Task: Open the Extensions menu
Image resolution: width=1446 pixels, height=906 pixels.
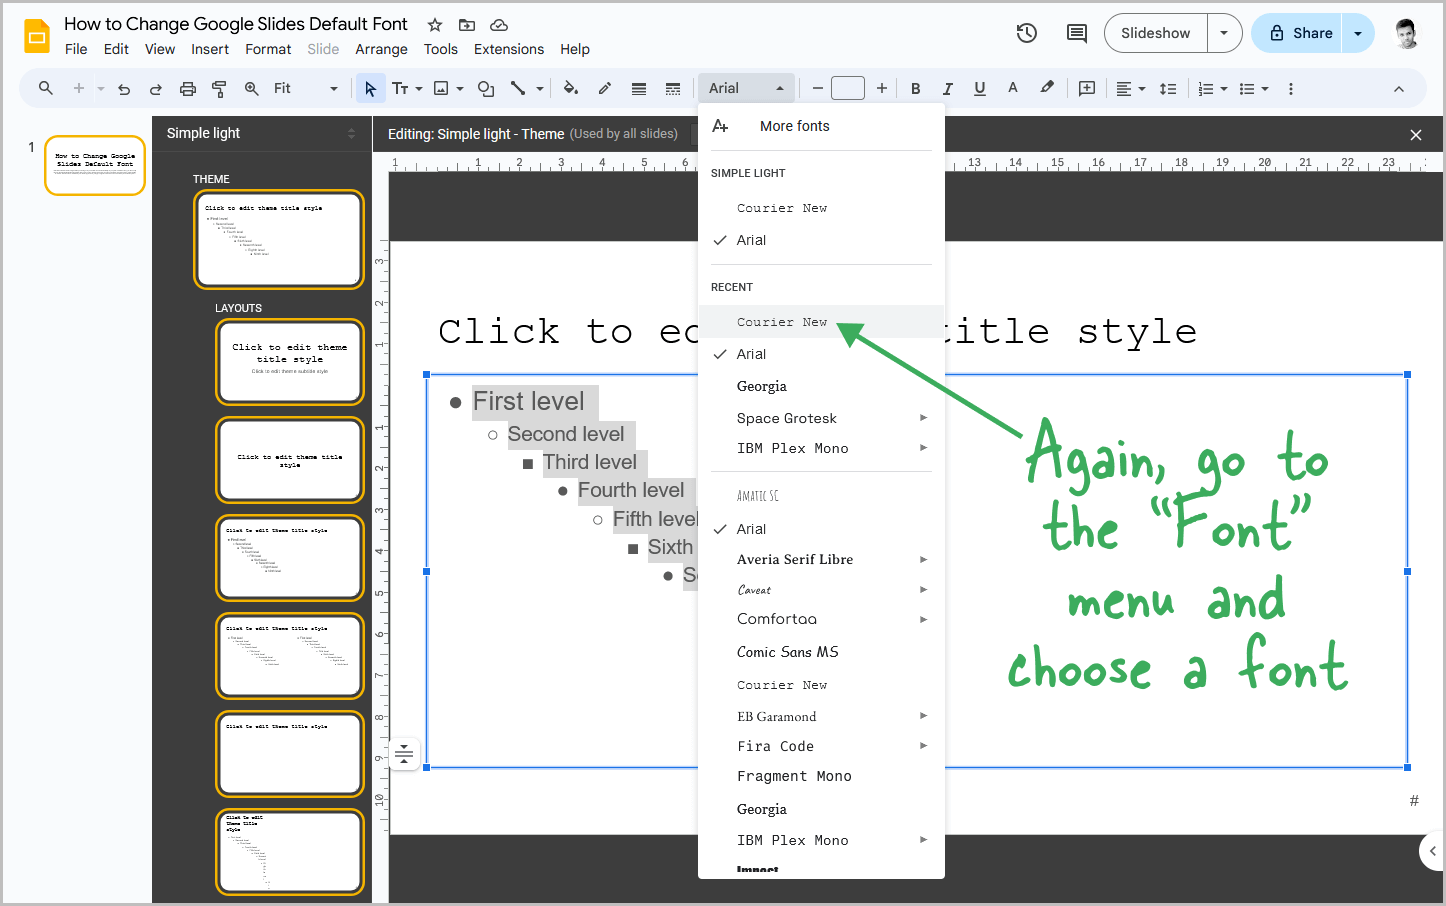Action: click(509, 49)
